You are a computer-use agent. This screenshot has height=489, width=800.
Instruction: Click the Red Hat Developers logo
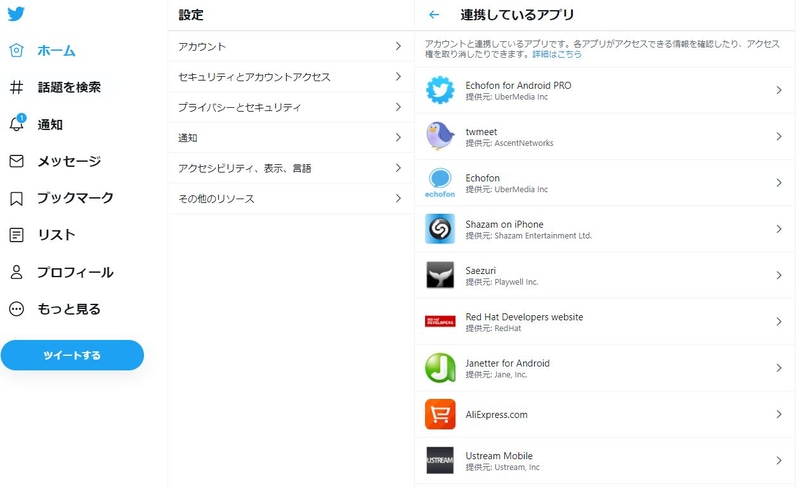click(440, 321)
